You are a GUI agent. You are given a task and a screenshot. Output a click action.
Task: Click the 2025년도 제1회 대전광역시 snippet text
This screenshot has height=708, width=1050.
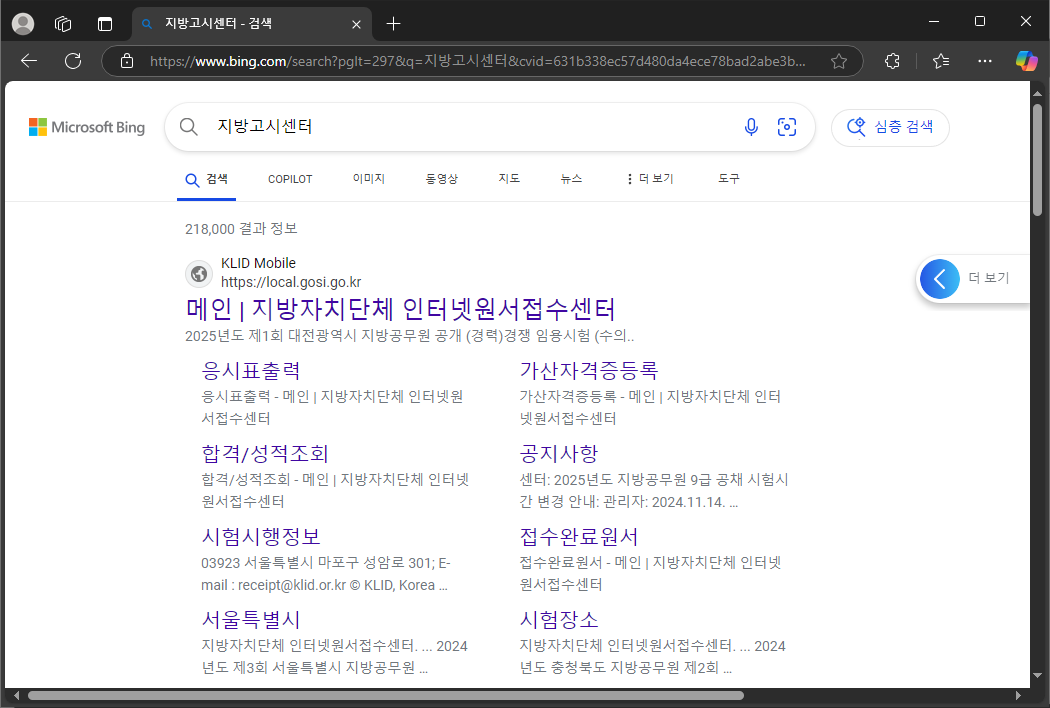tap(410, 336)
